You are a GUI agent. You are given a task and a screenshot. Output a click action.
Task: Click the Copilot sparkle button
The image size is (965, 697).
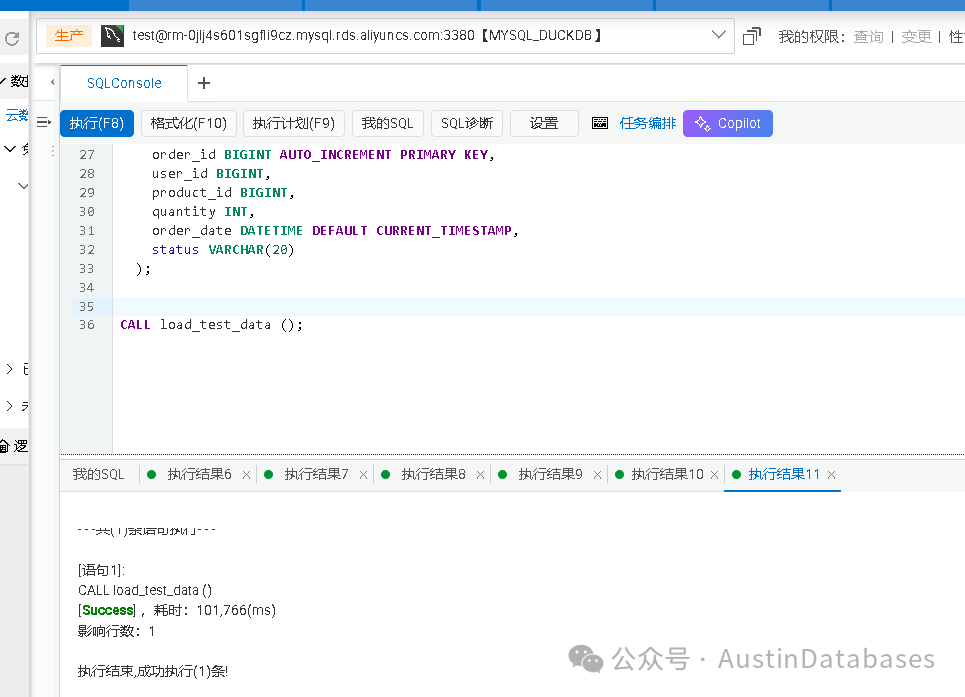point(727,123)
